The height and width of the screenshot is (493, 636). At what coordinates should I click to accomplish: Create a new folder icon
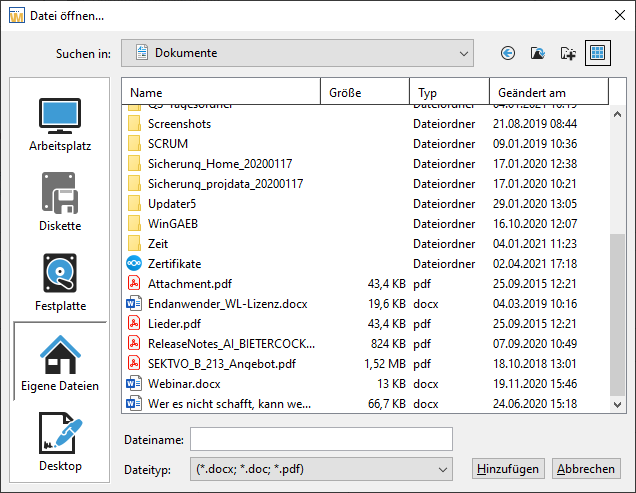[568, 53]
